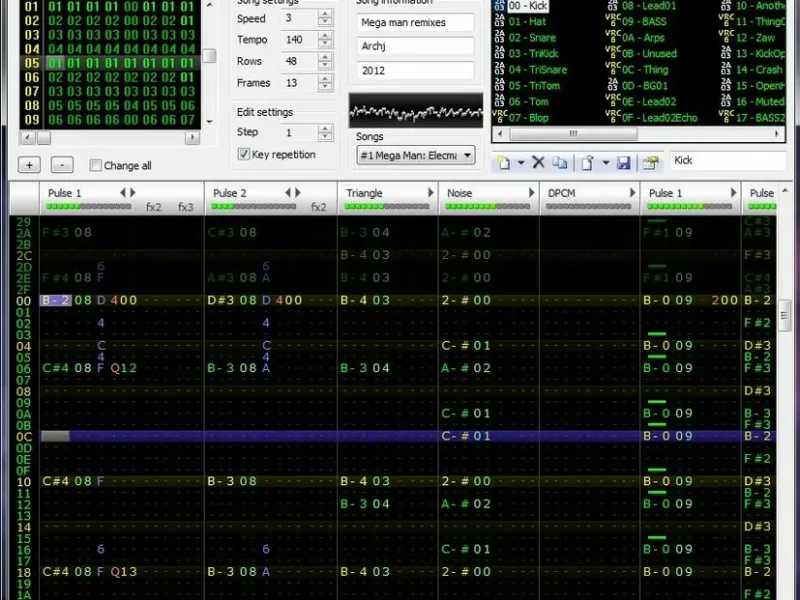Viewport: 800px width, 600px height.
Task: Expand Pulse 1 effect columns arrow
Action: pos(134,192)
